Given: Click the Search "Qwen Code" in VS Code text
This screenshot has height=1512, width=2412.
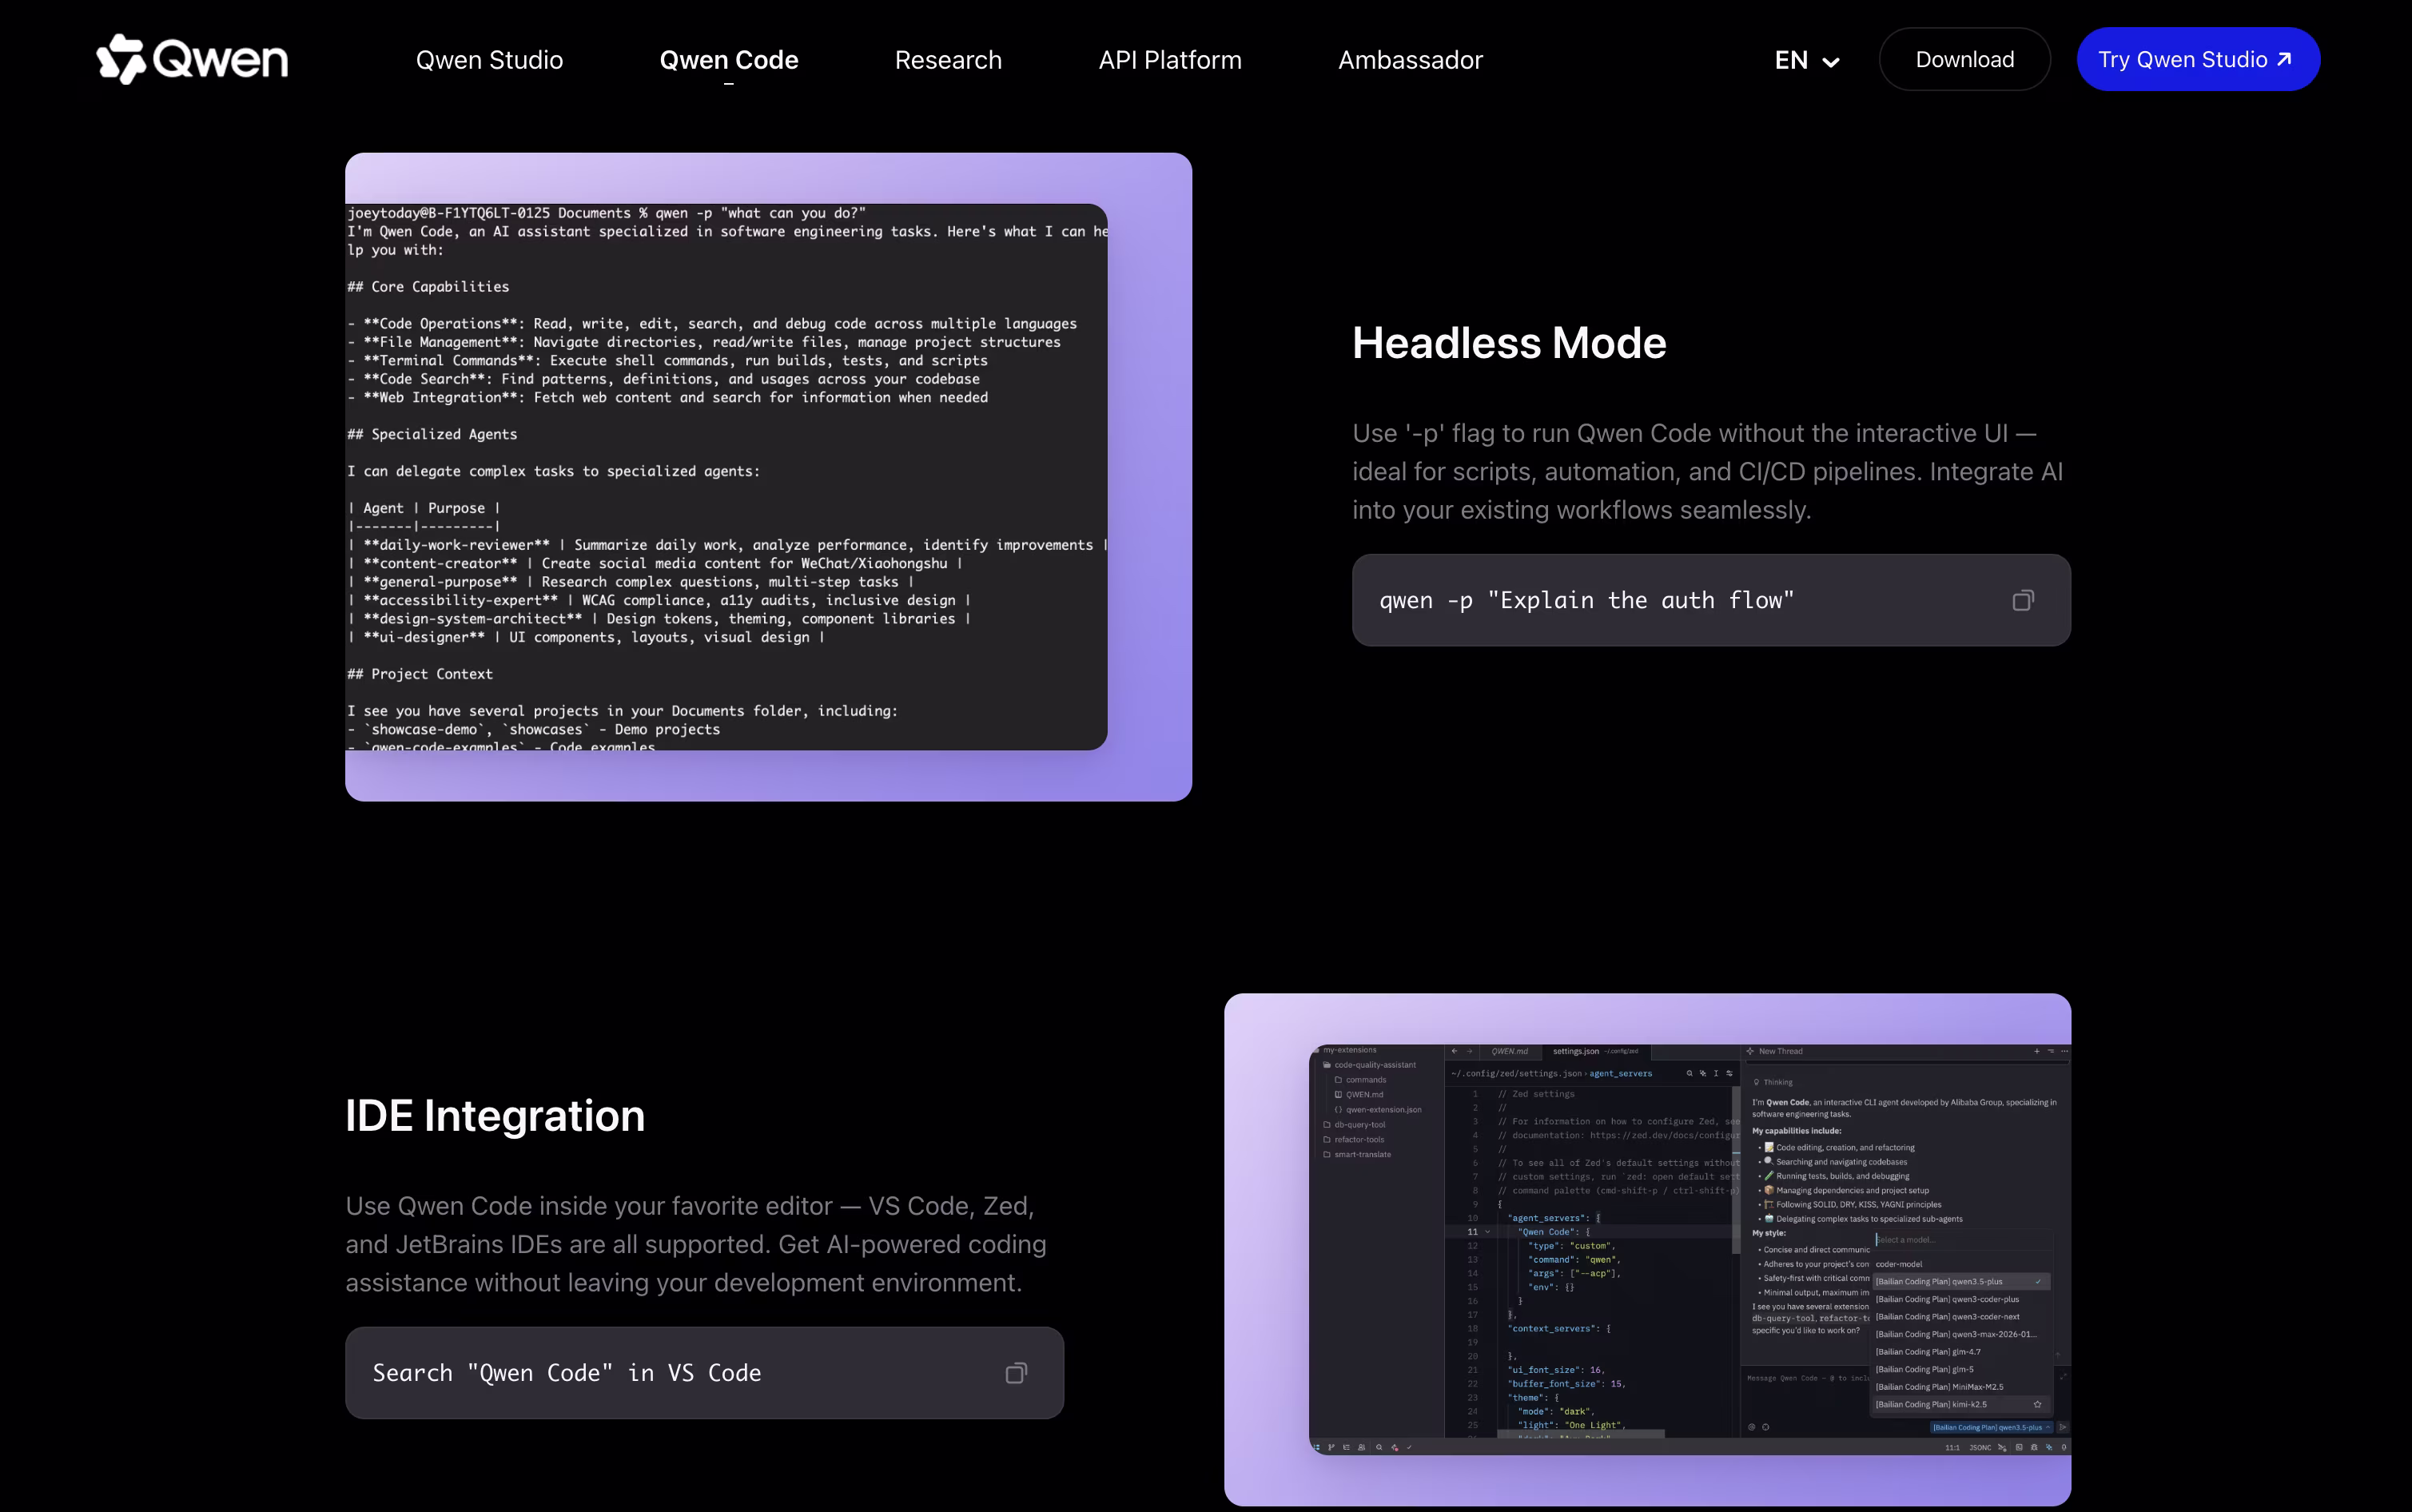Looking at the screenshot, I should tap(567, 1373).
